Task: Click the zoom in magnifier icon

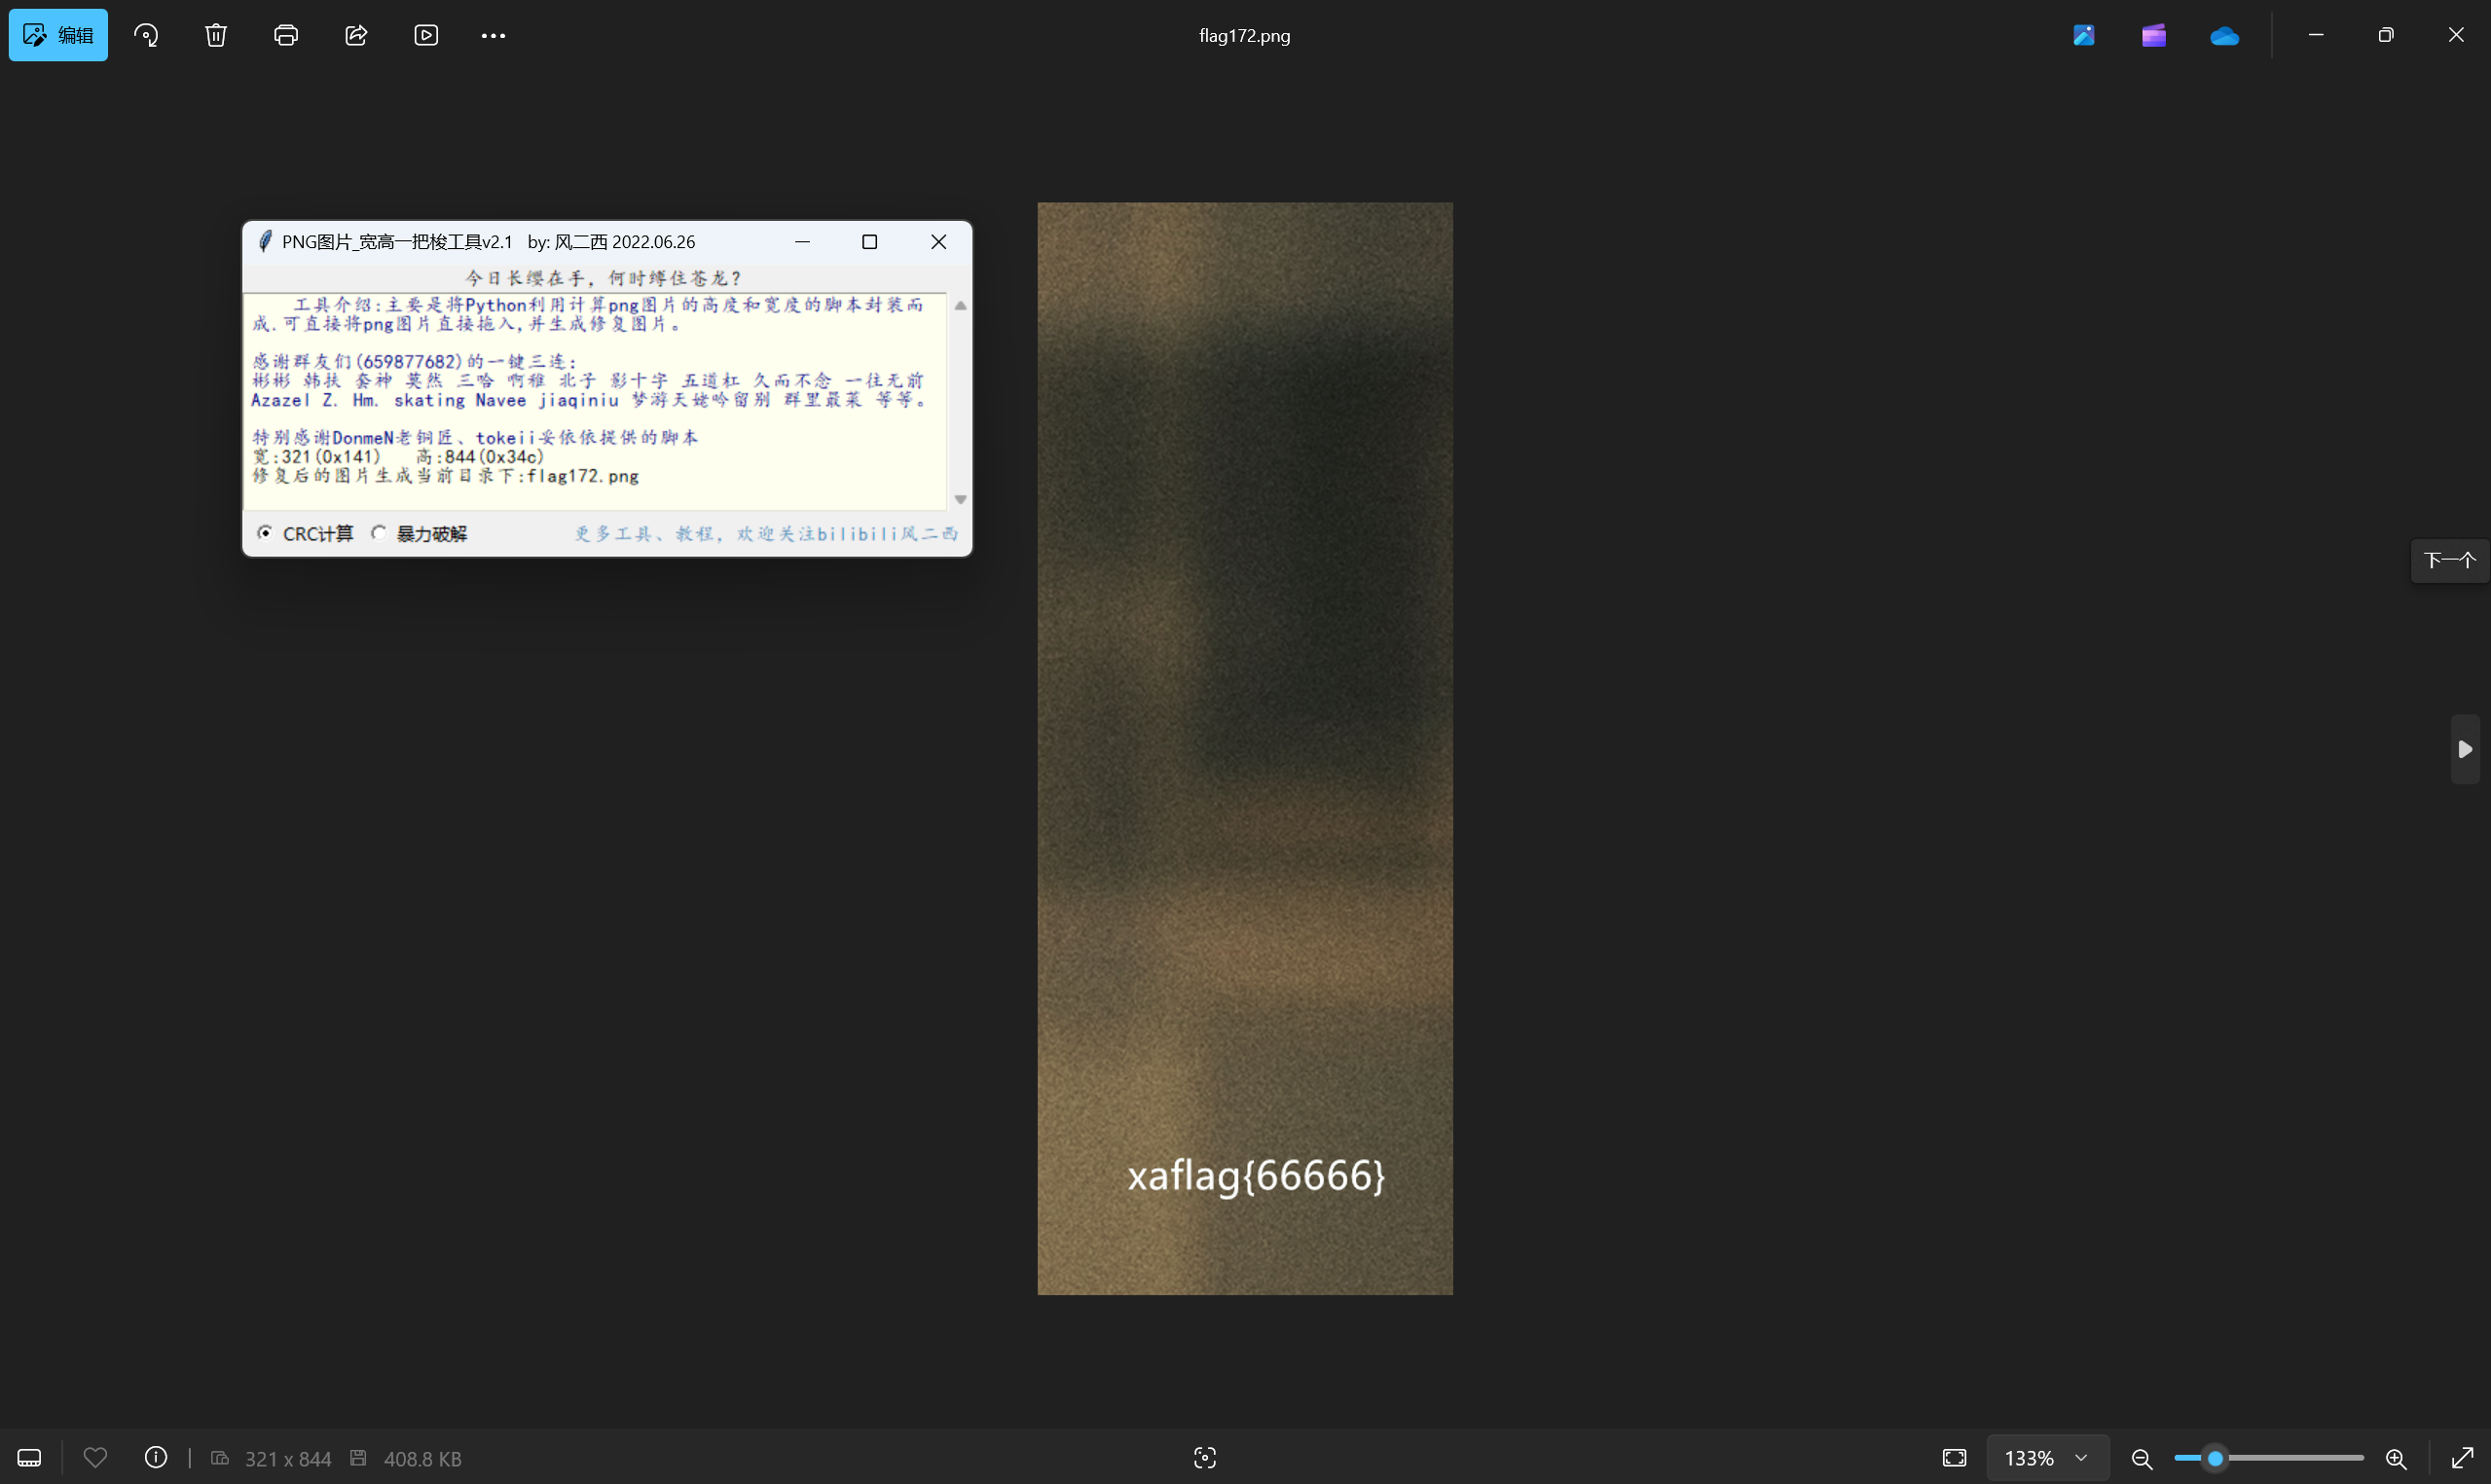Action: tap(2396, 1458)
